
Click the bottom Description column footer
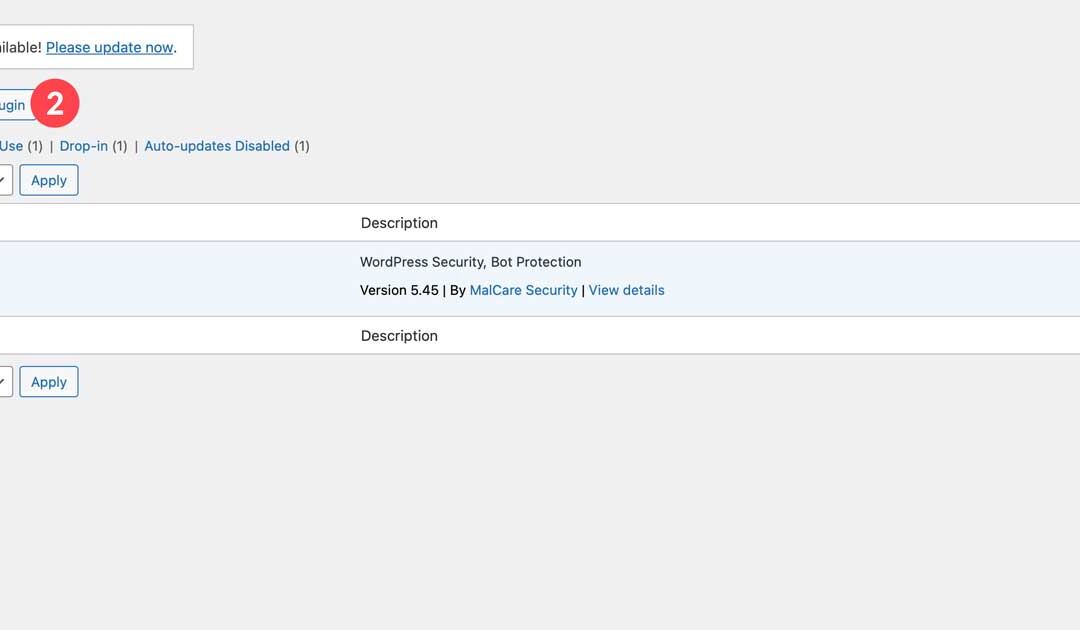point(399,336)
